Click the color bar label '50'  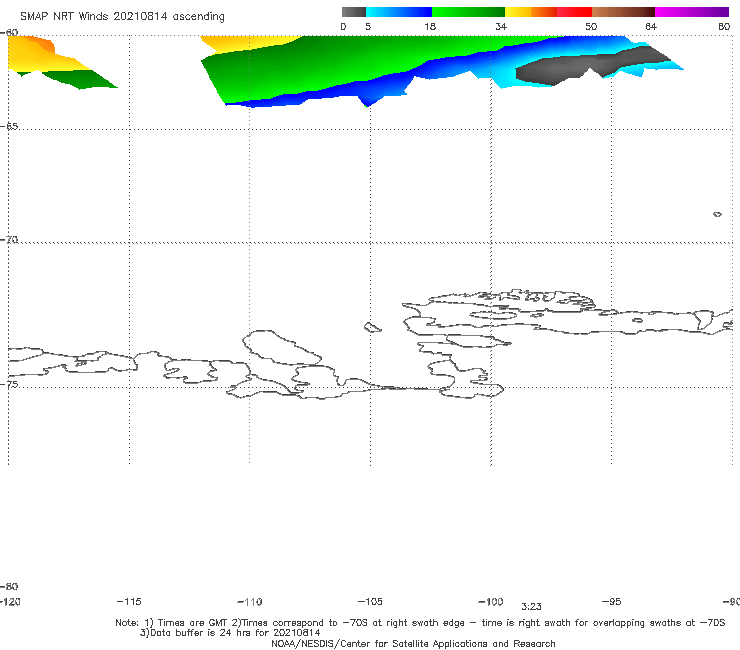[591, 26]
